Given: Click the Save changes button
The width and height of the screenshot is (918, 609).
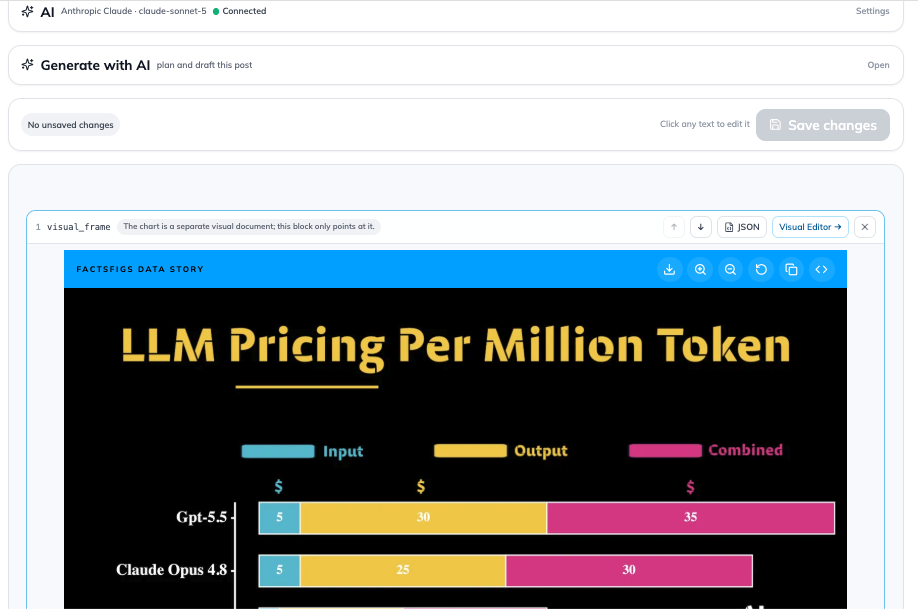Looking at the screenshot, I should (823, 125).
